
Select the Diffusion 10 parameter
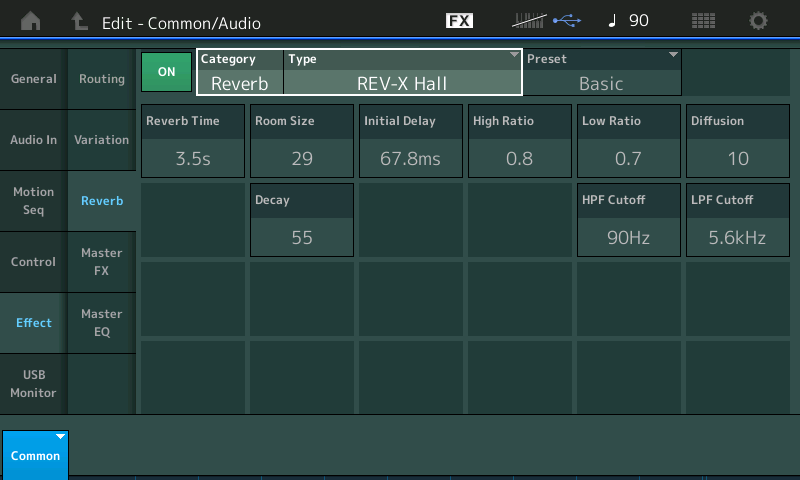(x=738, y=141)
